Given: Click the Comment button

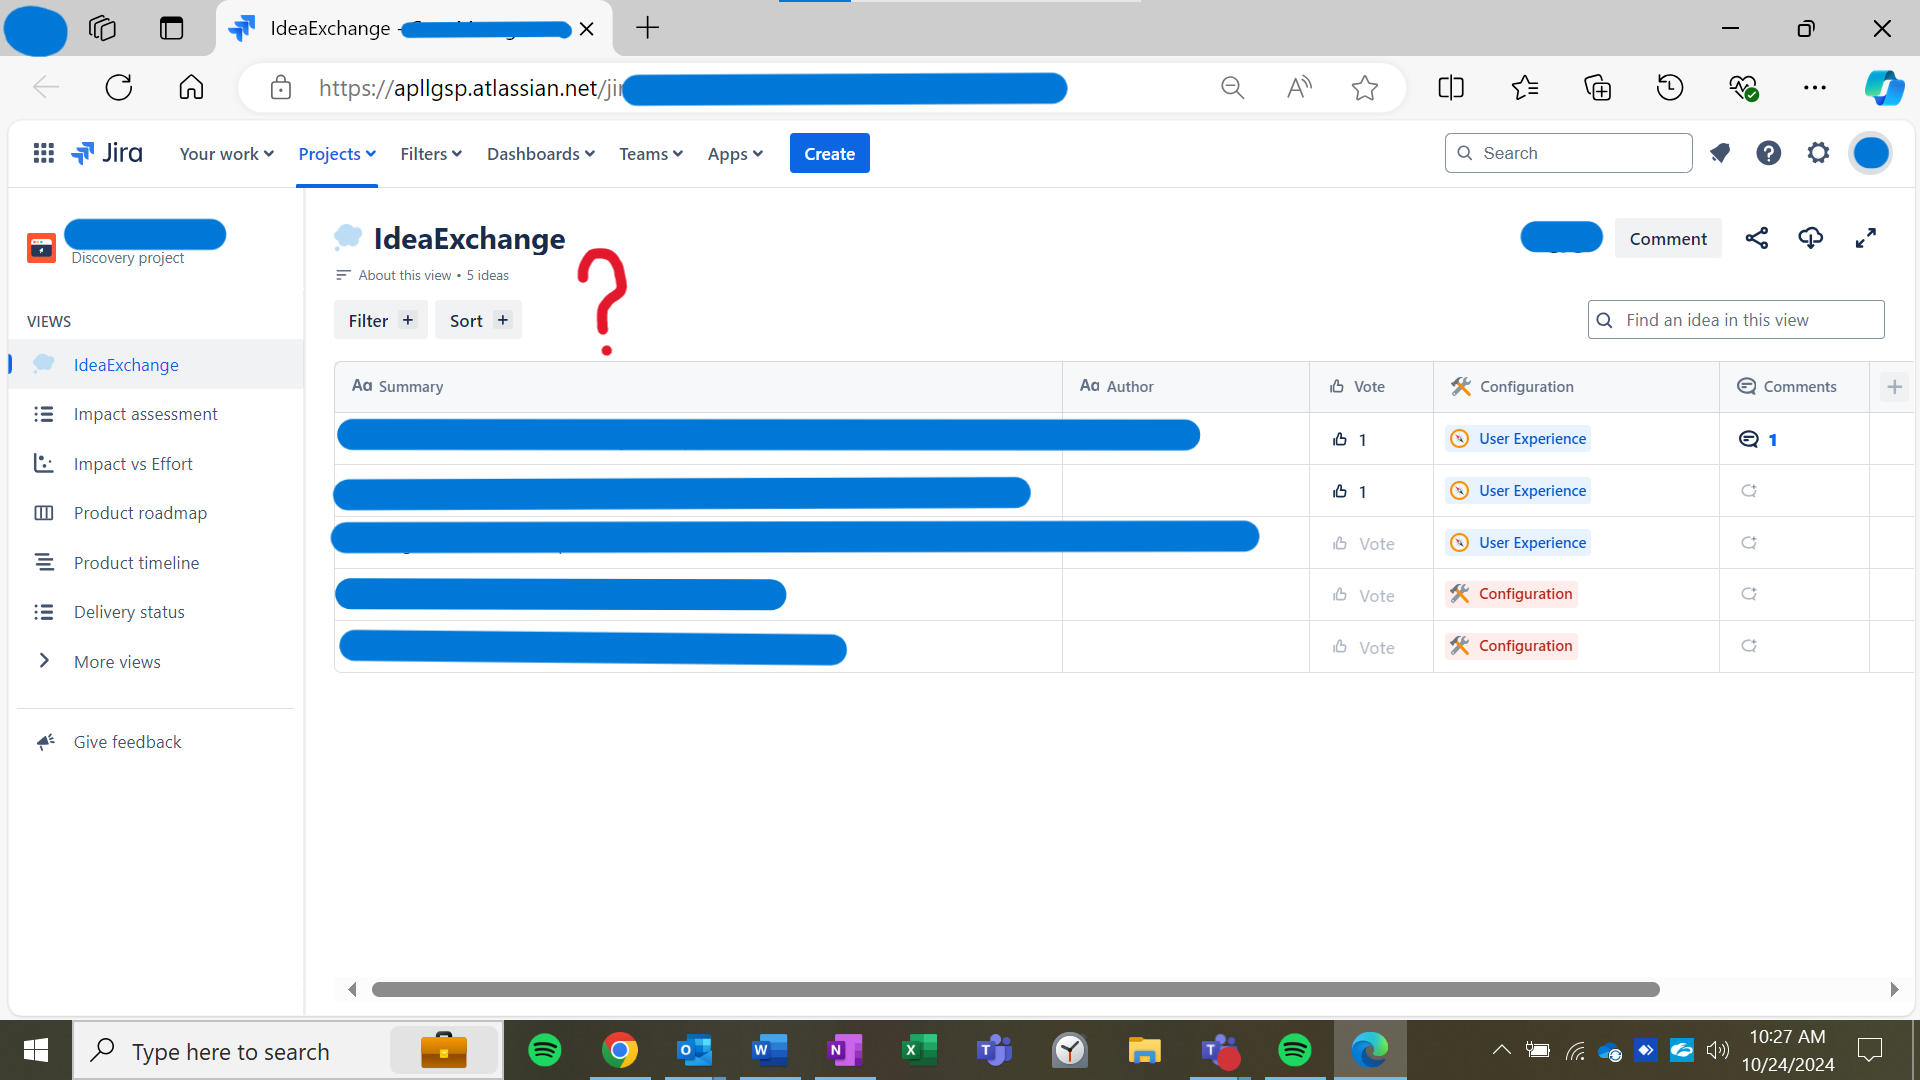Looking at the screenshot, I should 1668,238.
